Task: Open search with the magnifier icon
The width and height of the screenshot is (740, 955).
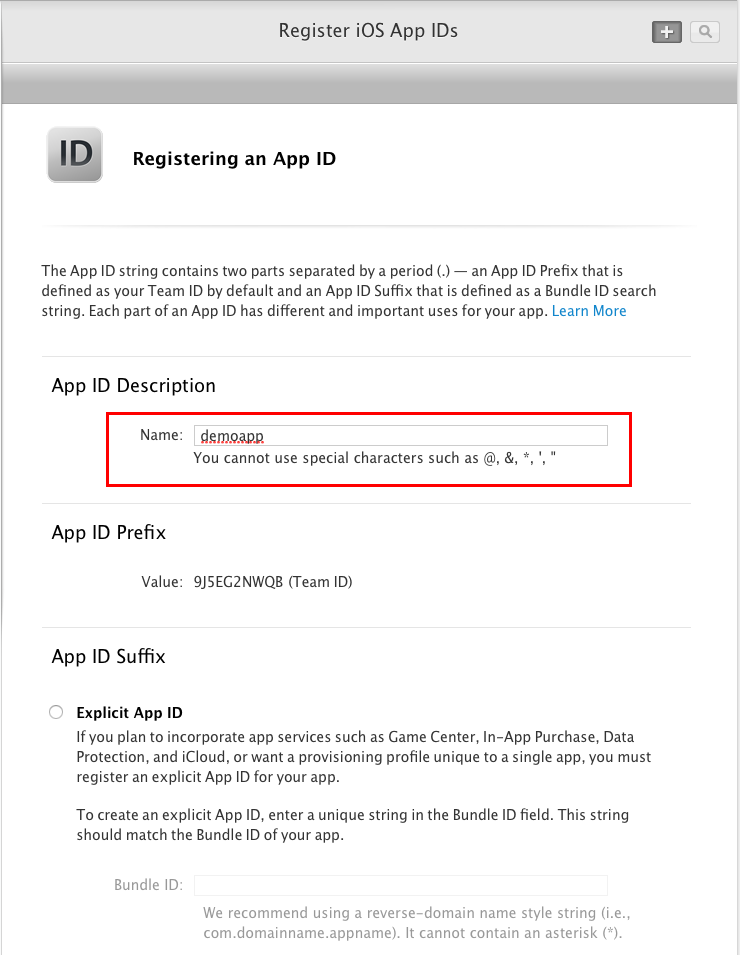Action: [x=705, y=32]
